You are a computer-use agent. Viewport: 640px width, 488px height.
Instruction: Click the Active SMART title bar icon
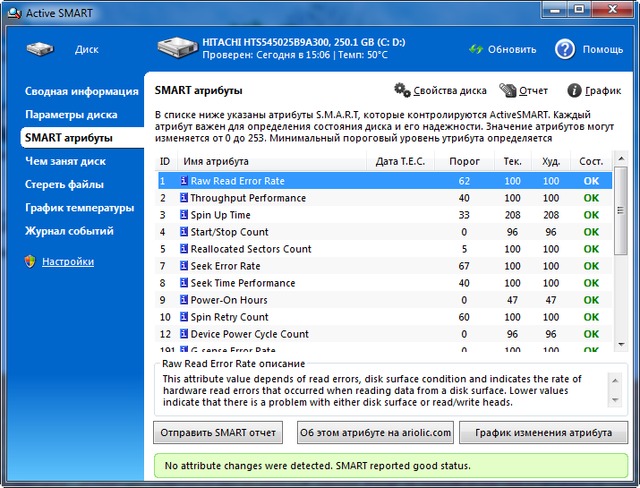(12, 12)
